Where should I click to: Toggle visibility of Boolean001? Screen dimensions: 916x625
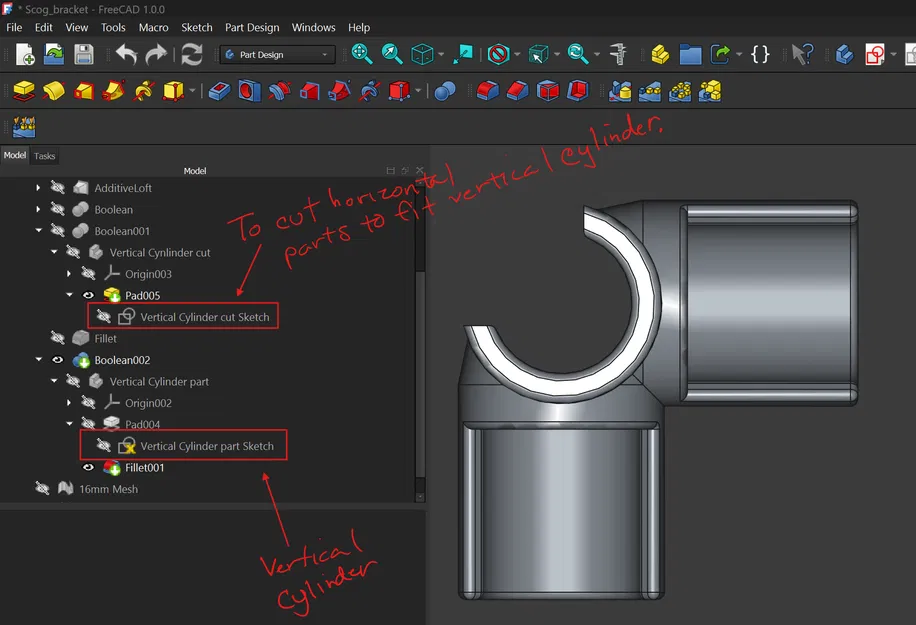(x=57, y=230)
